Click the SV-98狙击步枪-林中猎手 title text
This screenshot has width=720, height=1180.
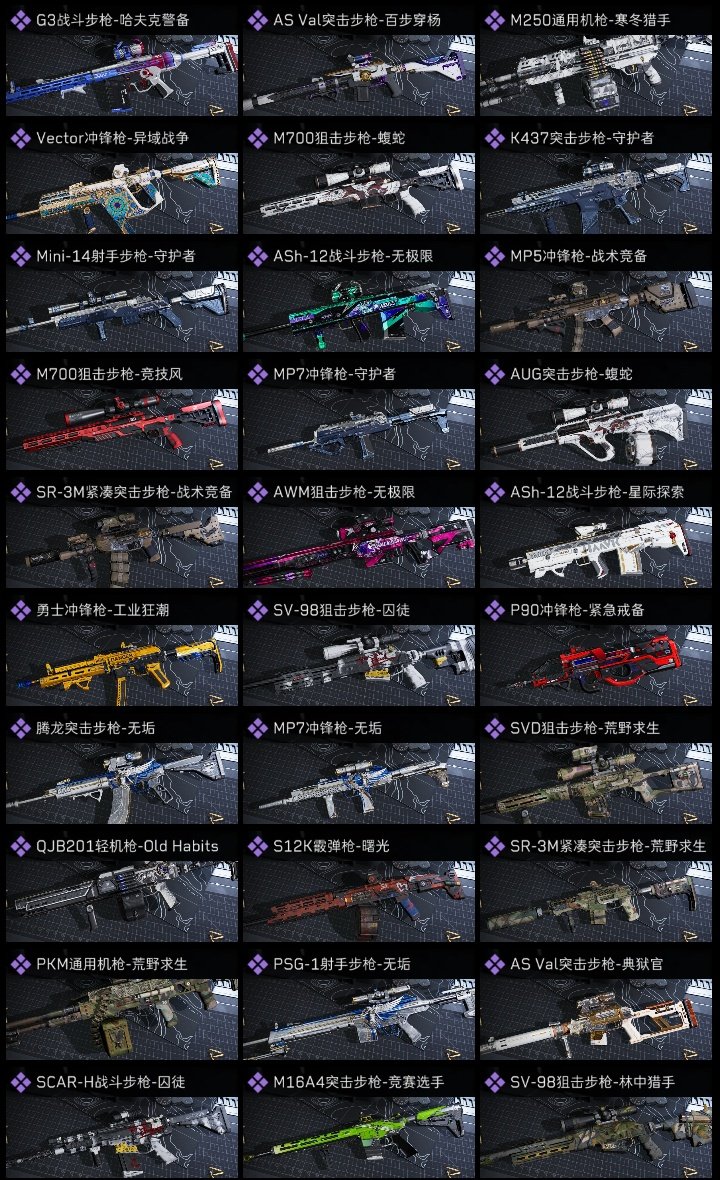[x=592, y=1082]
